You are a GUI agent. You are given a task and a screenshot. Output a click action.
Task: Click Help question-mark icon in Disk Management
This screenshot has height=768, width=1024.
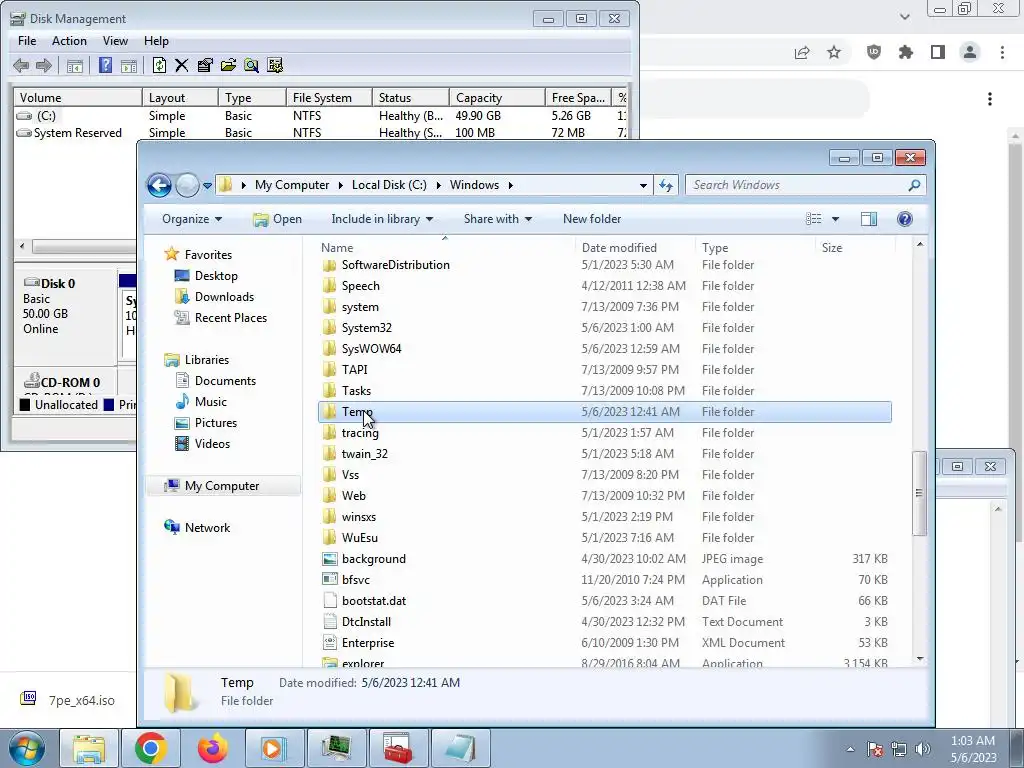[x=105, y=65]
